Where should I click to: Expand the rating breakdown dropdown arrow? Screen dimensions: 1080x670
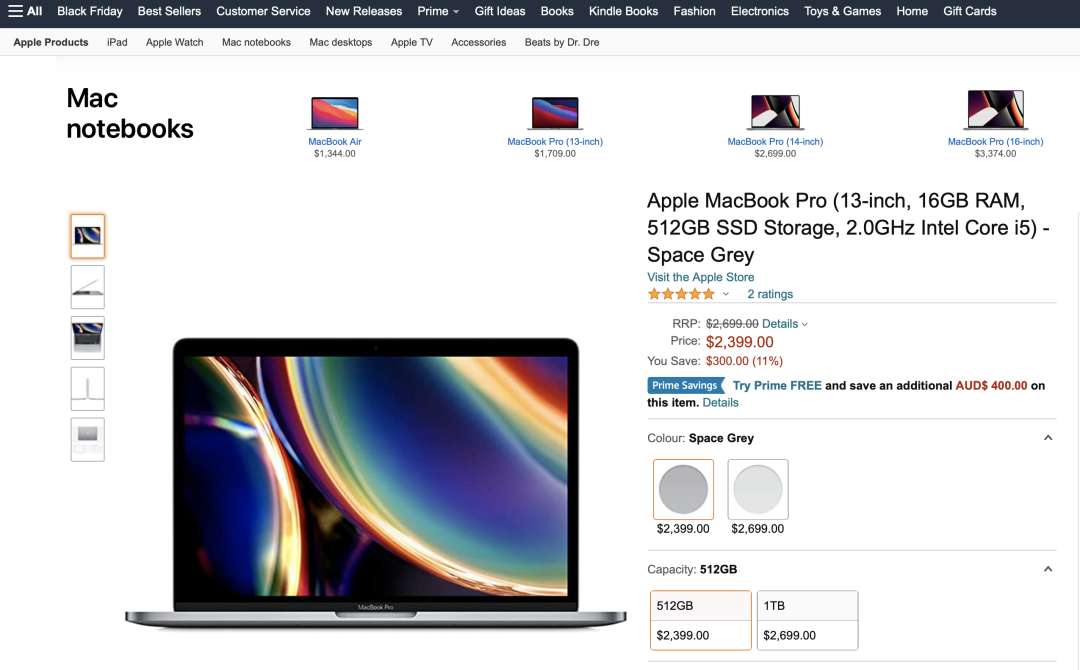click(x=725, y=294)
